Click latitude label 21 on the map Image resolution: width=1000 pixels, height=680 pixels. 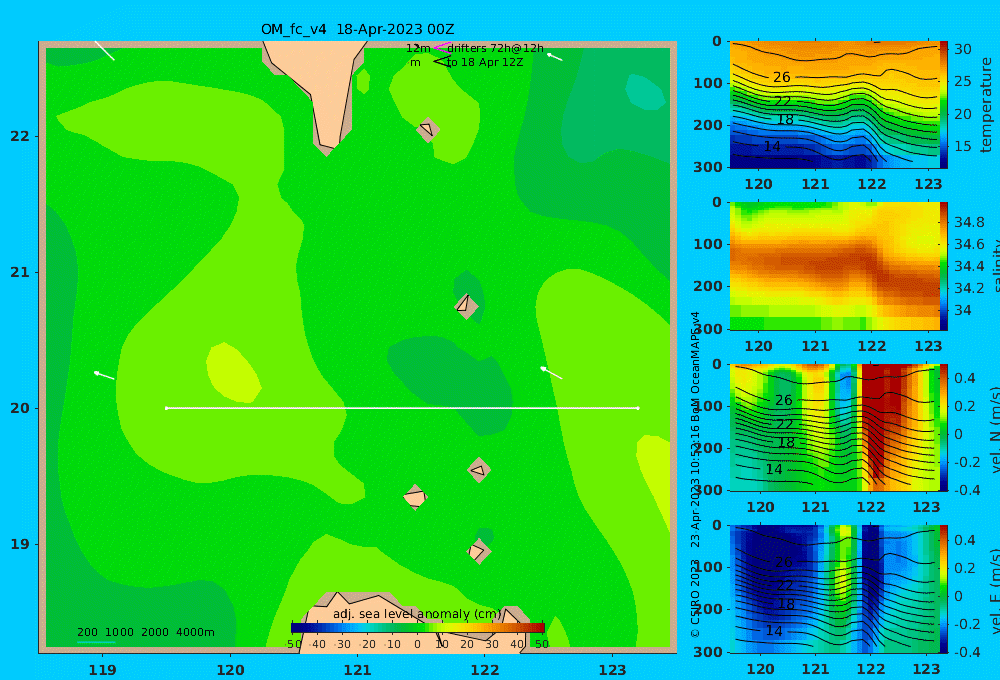(20, 272)
